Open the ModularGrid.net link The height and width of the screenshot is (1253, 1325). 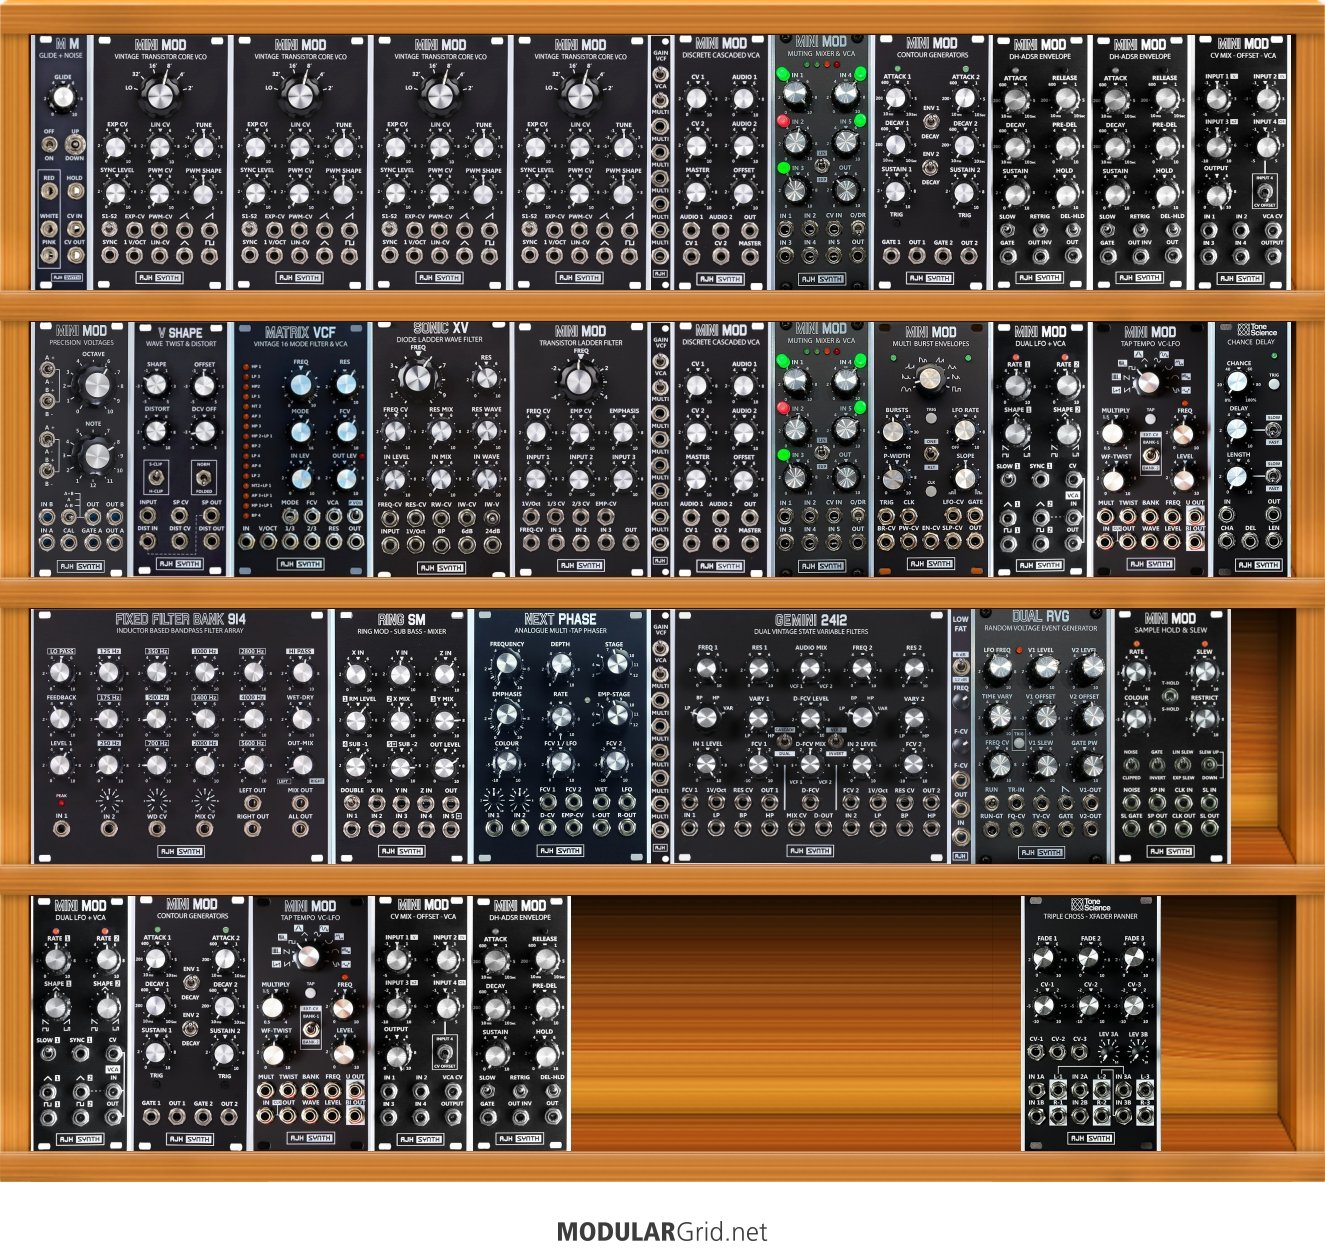click(x=662, y=1231)
